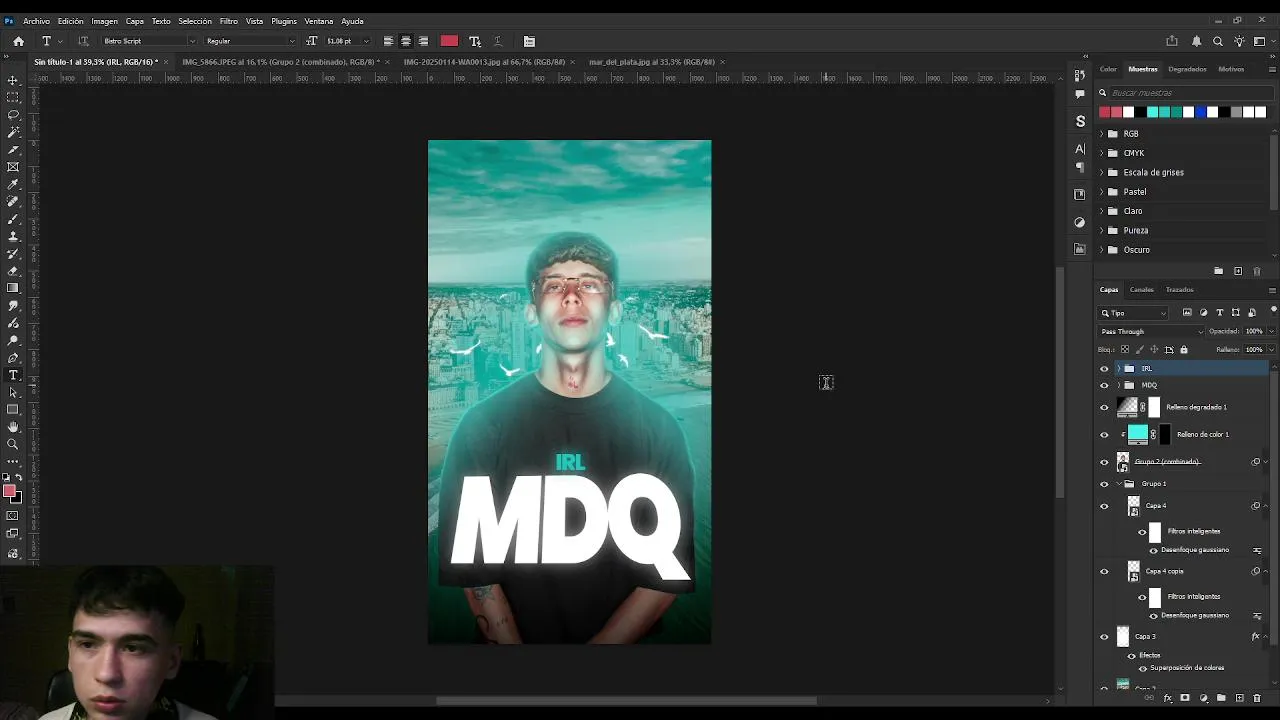Click Superposición de colores effect
The image size is (1280, 720).
[1187, 668]
